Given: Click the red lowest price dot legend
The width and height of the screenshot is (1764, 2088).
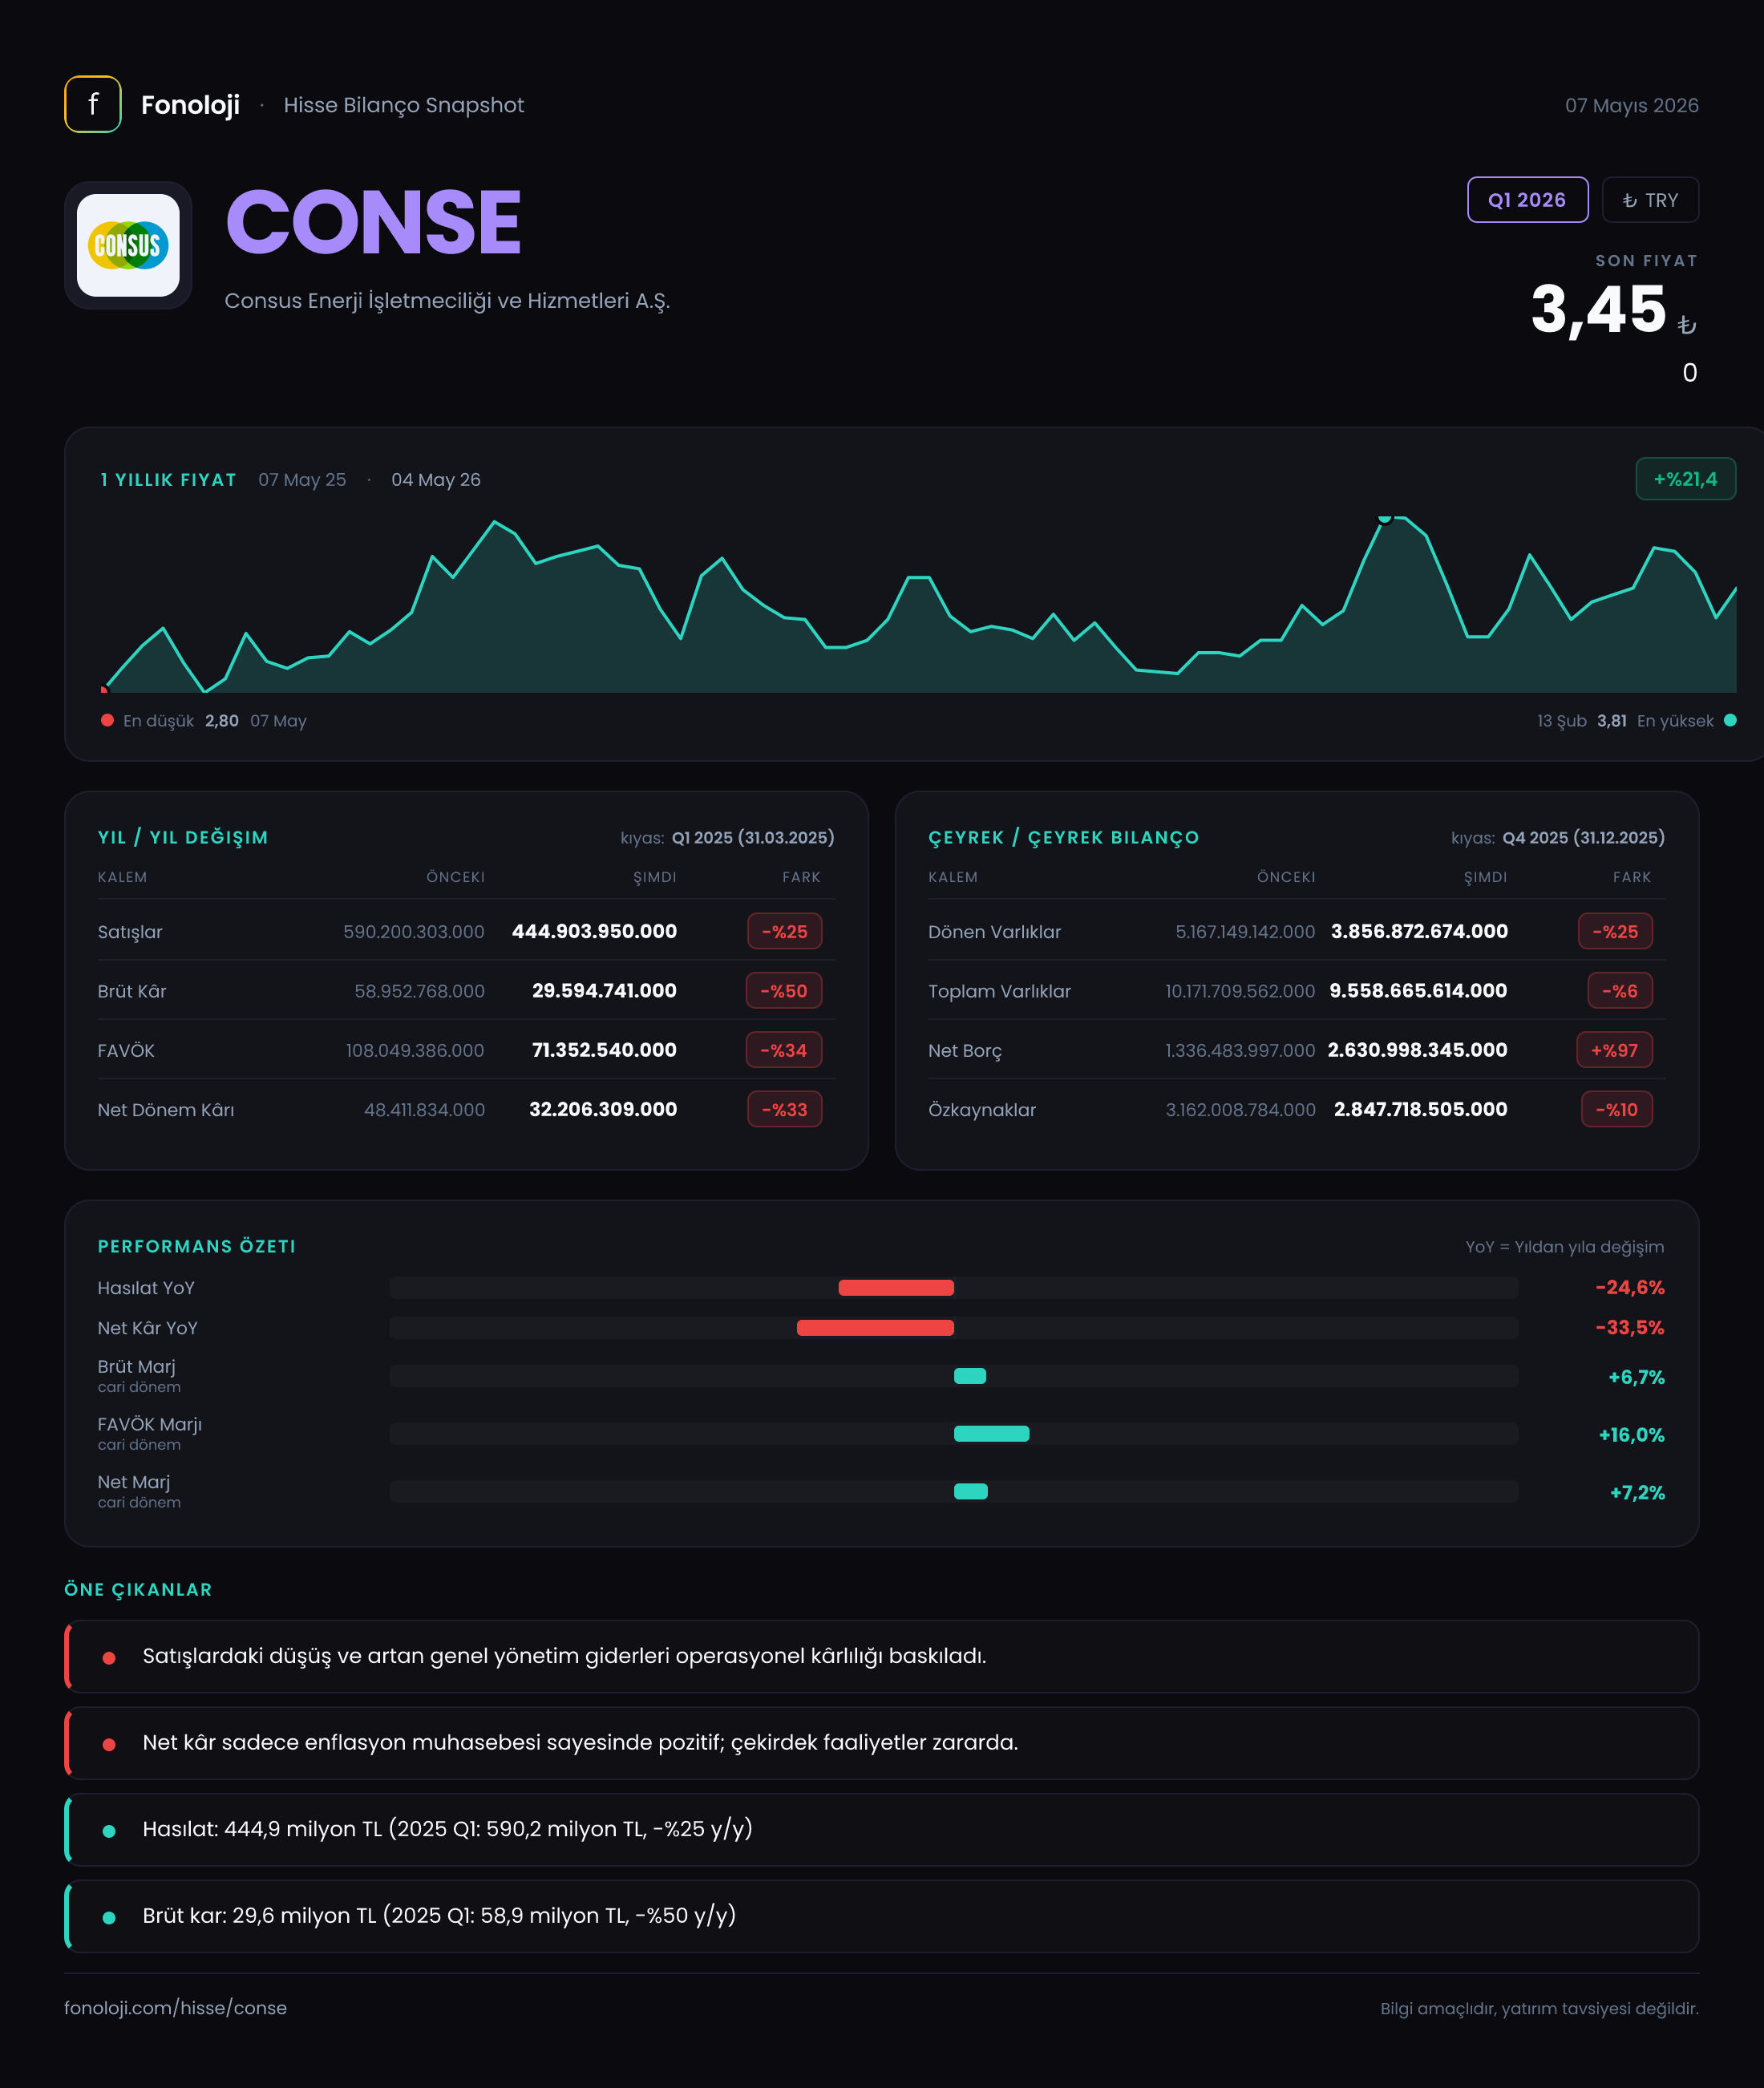Looking at the screenshot, I should tap(107, 720).
